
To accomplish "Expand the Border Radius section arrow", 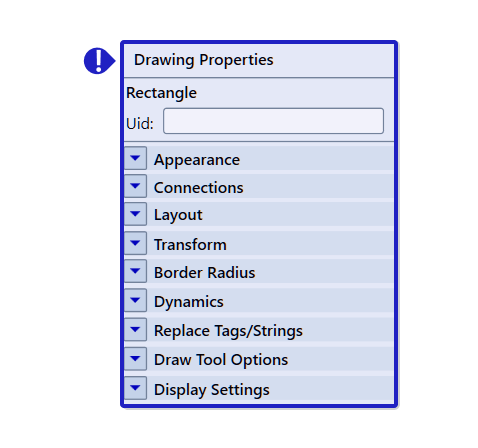I will tap(135, 271).
